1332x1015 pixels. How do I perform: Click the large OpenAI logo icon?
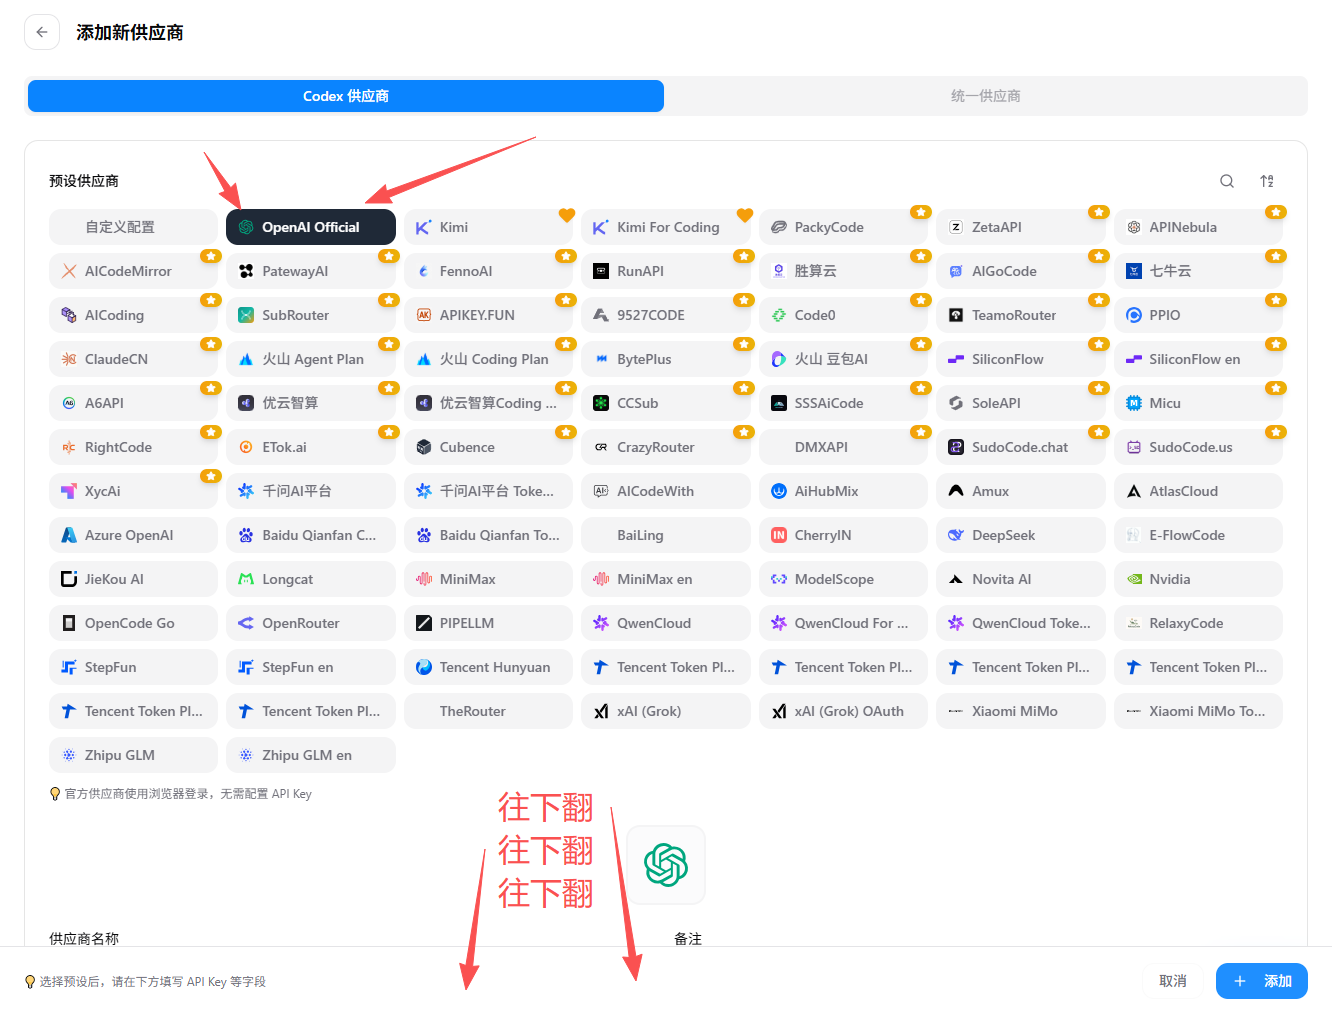point(666,865)
